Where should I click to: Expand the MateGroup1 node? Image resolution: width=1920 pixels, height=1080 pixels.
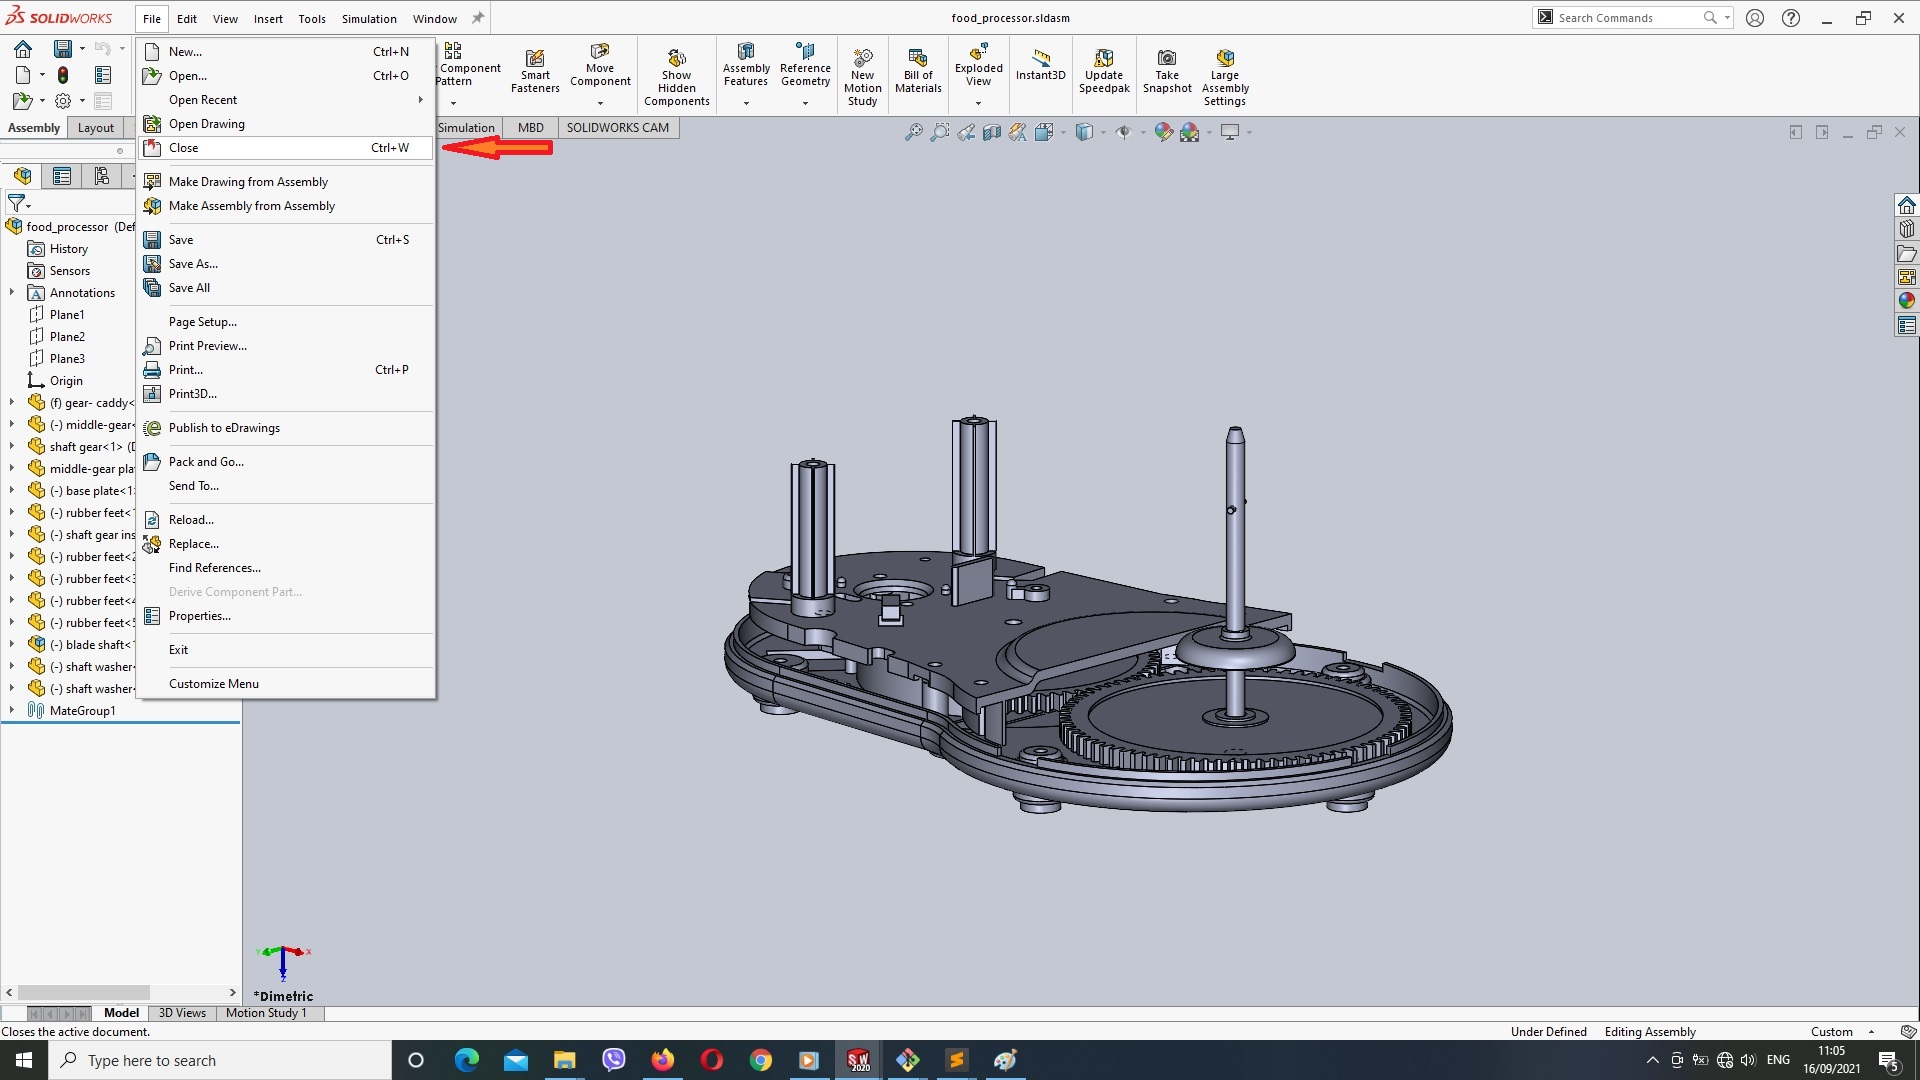click(12, 711)
